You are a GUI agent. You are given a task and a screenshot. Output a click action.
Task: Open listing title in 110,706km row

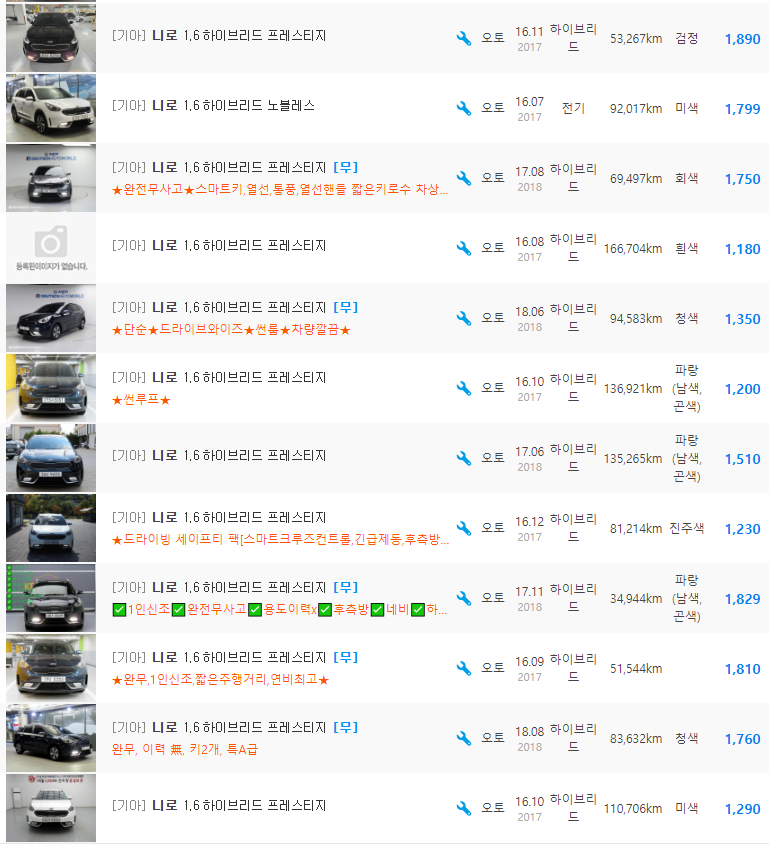click(219, 805)
